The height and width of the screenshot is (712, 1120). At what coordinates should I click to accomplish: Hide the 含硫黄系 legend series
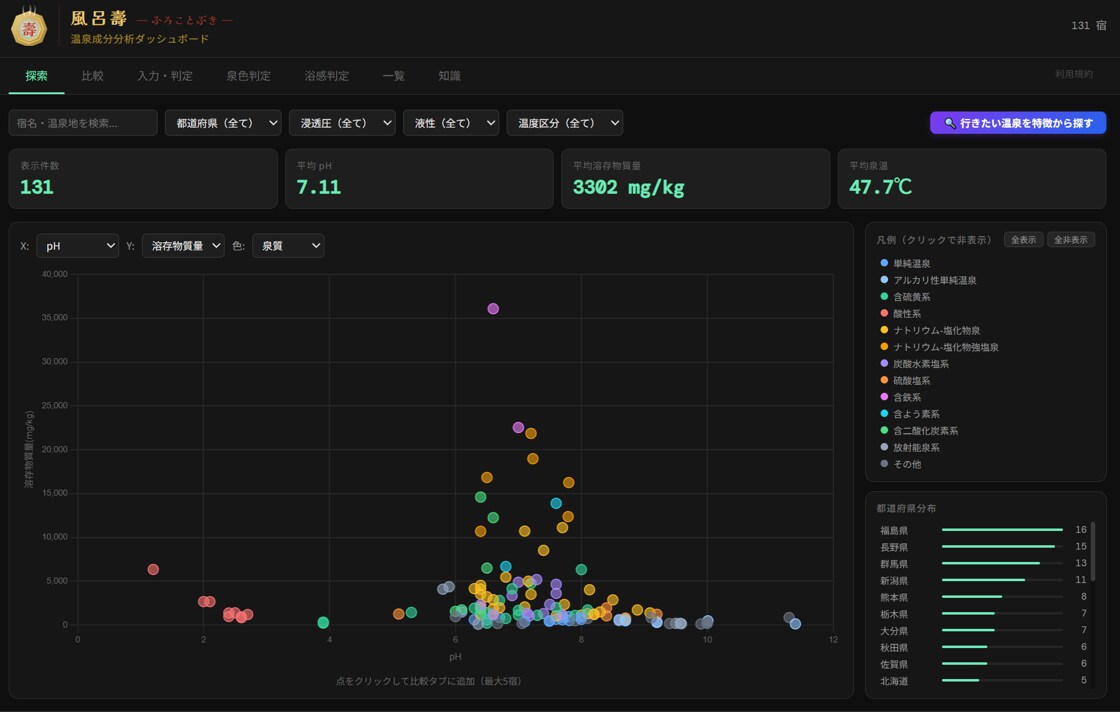click(x=905, y=297)
